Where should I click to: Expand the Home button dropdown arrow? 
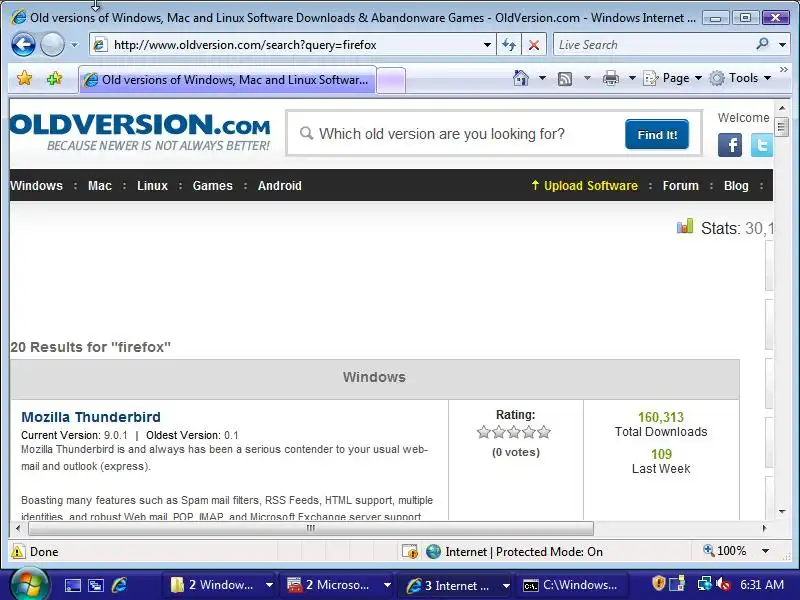tap(542, 78)
